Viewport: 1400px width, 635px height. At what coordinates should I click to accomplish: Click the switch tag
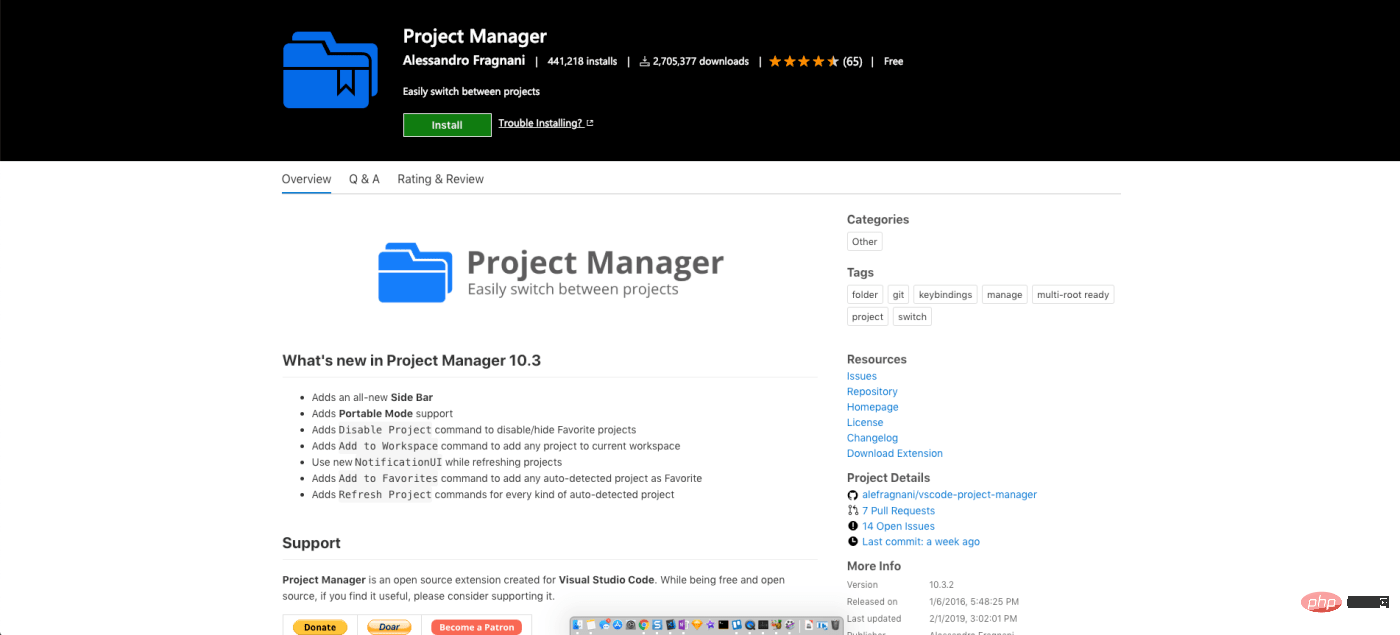click(912, 317)
